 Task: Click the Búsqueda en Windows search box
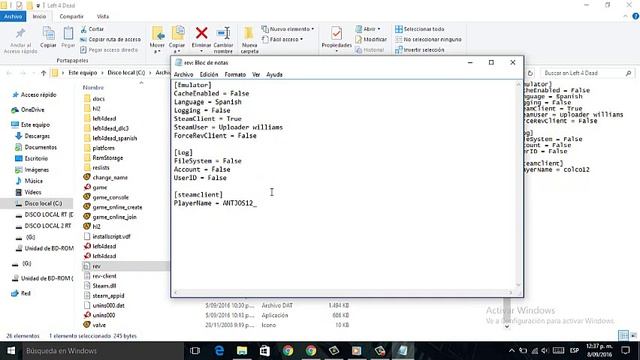(x=102, y=351)
